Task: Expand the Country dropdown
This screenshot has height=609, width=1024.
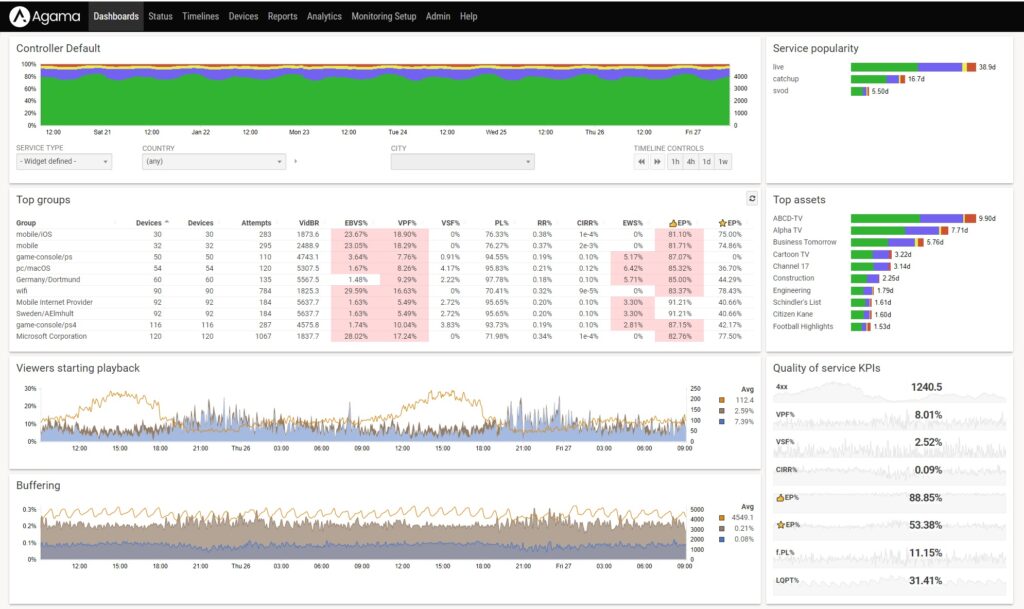Action: pyautogui.click(x=214, y=161)
